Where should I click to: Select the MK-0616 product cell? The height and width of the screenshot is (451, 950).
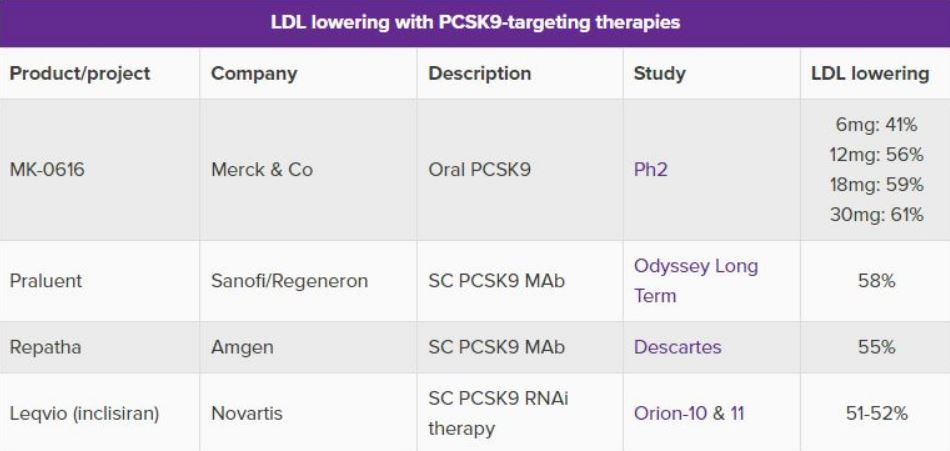47,170
